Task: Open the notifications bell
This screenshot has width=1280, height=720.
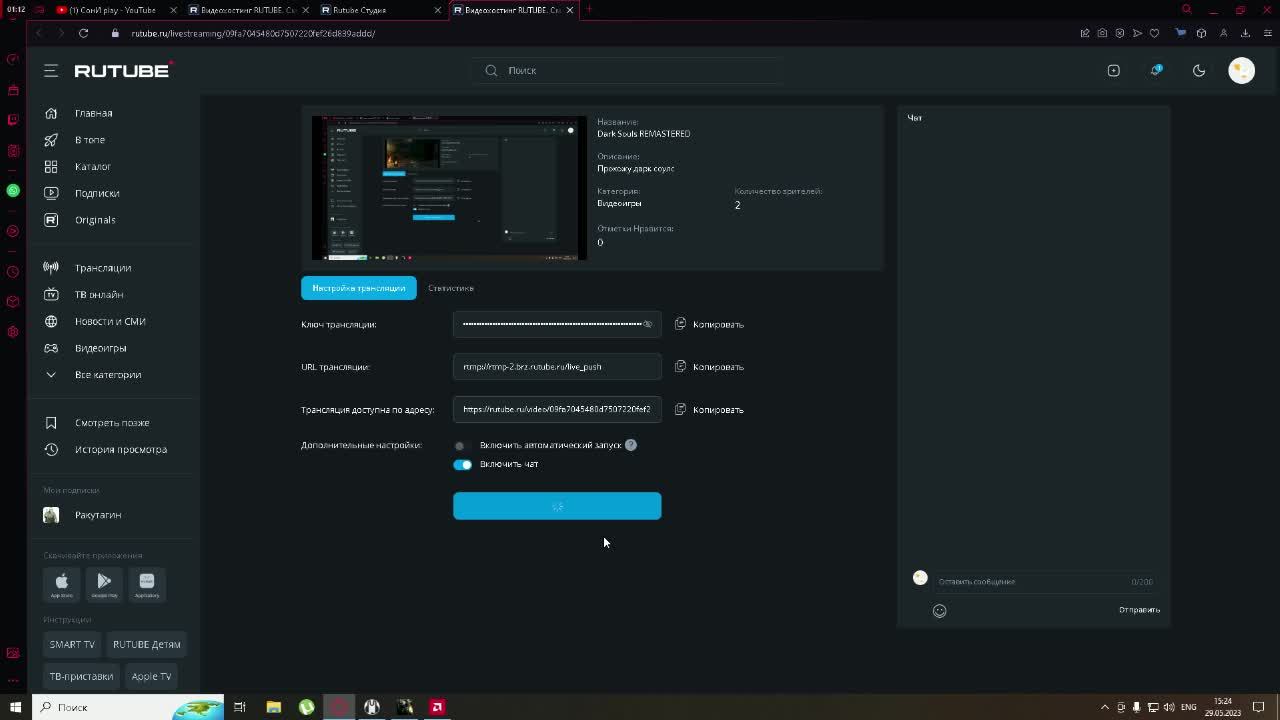Action: tap(1156, 70)
